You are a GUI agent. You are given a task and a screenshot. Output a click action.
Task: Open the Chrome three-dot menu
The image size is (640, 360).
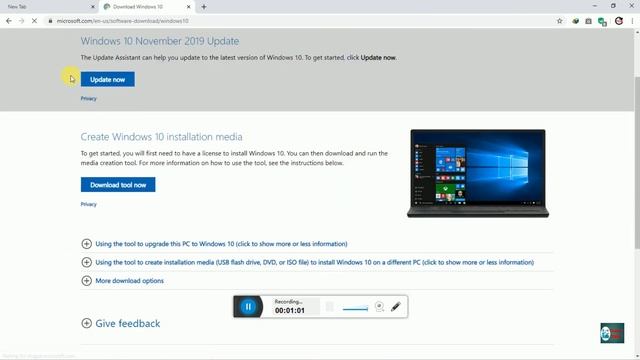pyautogui.click(x=632, y=21)
